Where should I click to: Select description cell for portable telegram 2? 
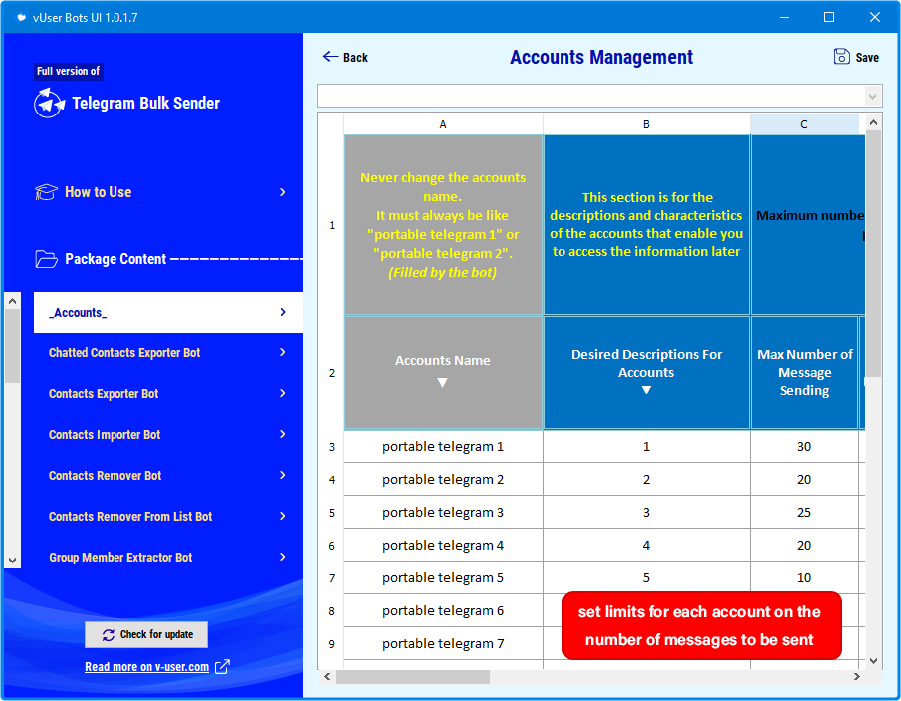coord(646,480)
